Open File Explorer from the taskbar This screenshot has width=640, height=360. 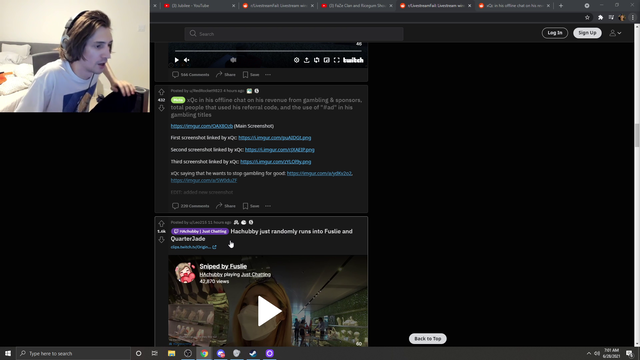(x=171, y=353)
